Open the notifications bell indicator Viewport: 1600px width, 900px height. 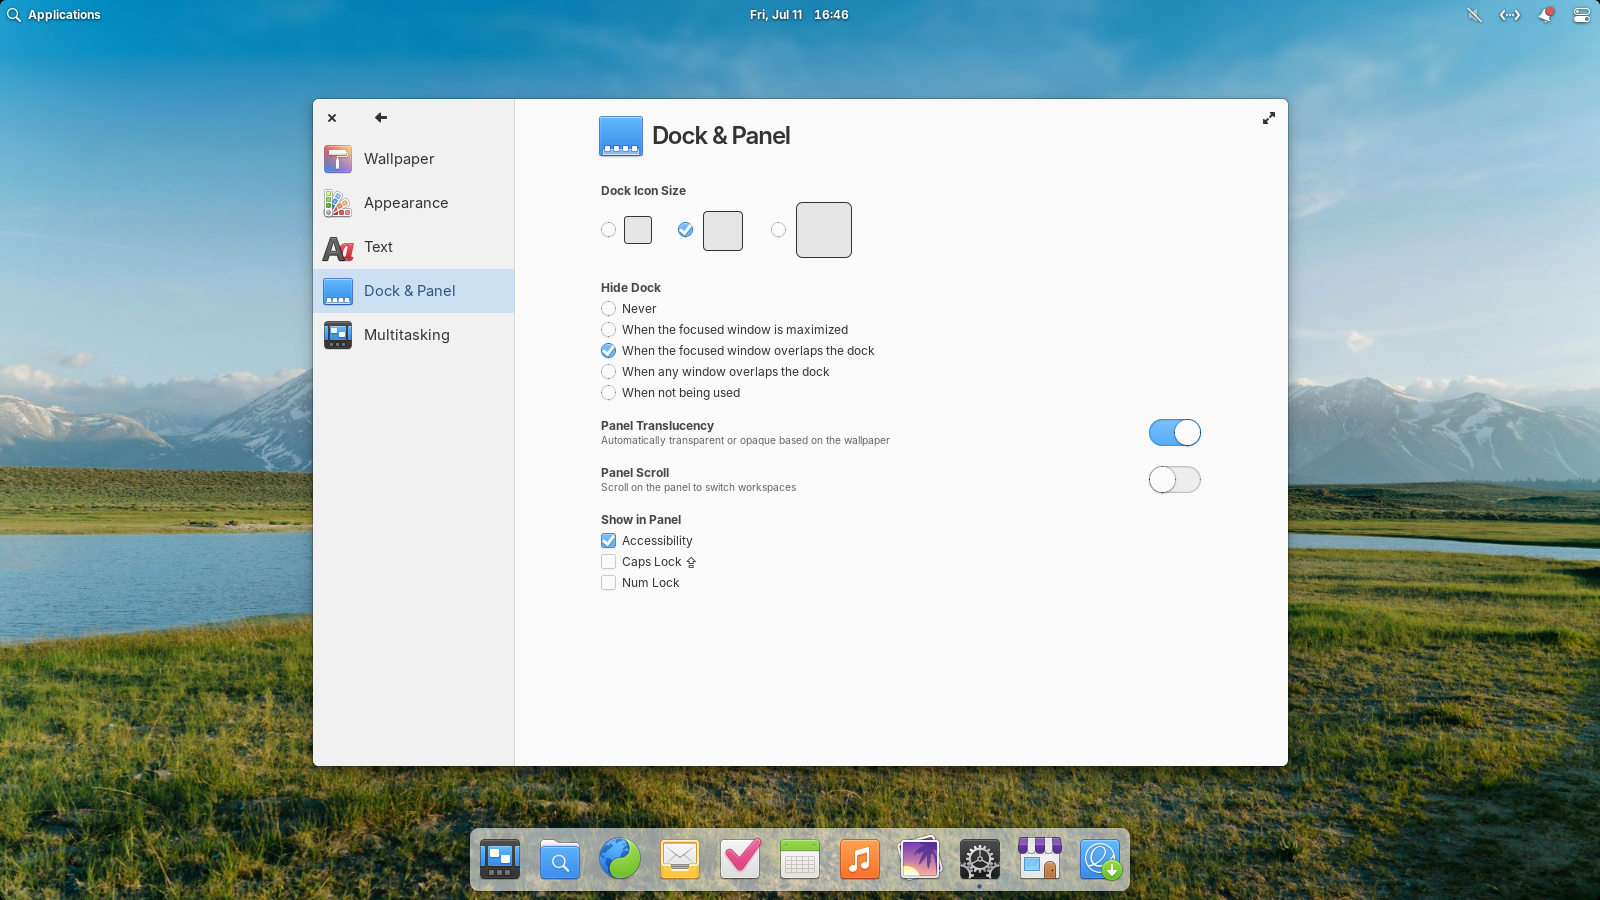[1546, 15]
